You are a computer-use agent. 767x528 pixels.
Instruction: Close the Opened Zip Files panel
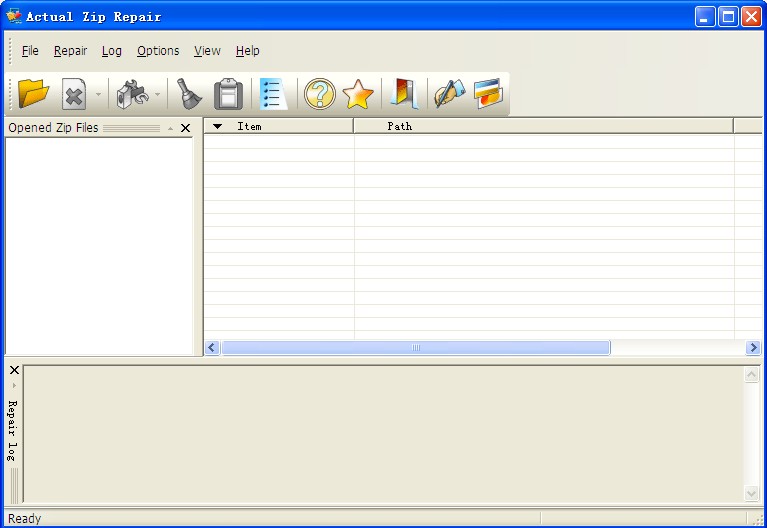(x=185, y=128)
